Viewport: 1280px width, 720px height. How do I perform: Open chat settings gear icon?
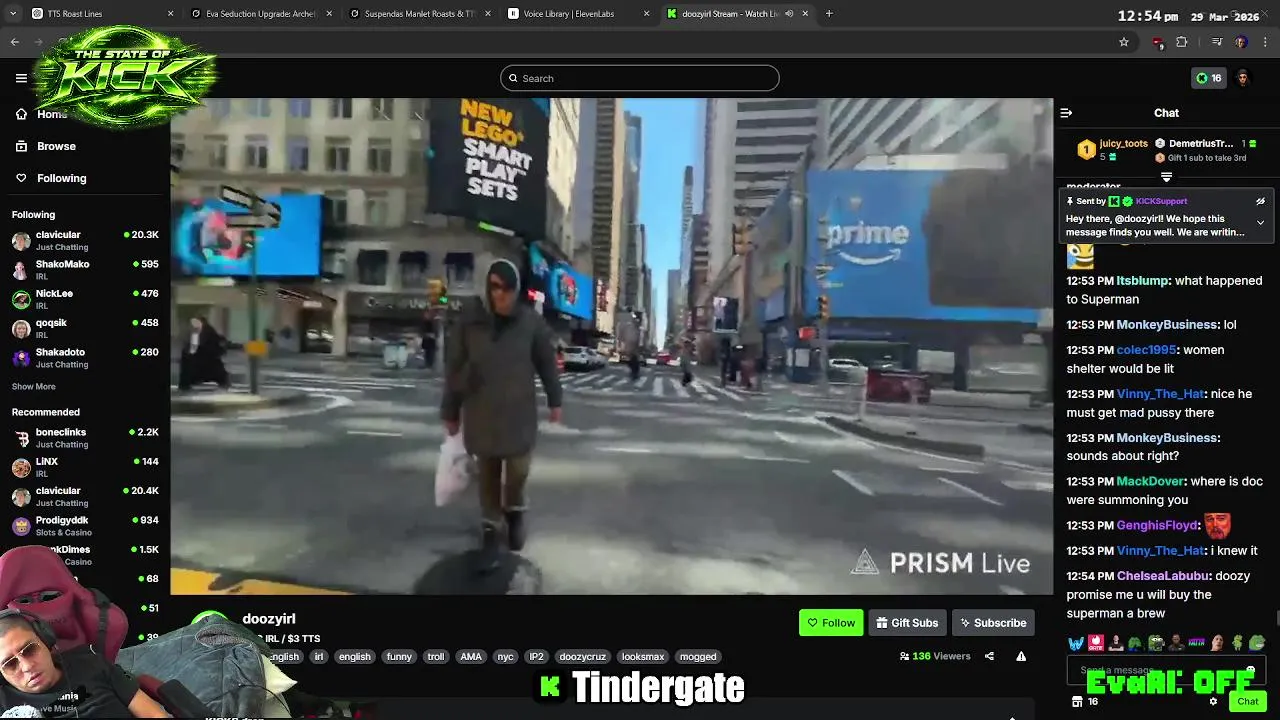click(1213, 702)
